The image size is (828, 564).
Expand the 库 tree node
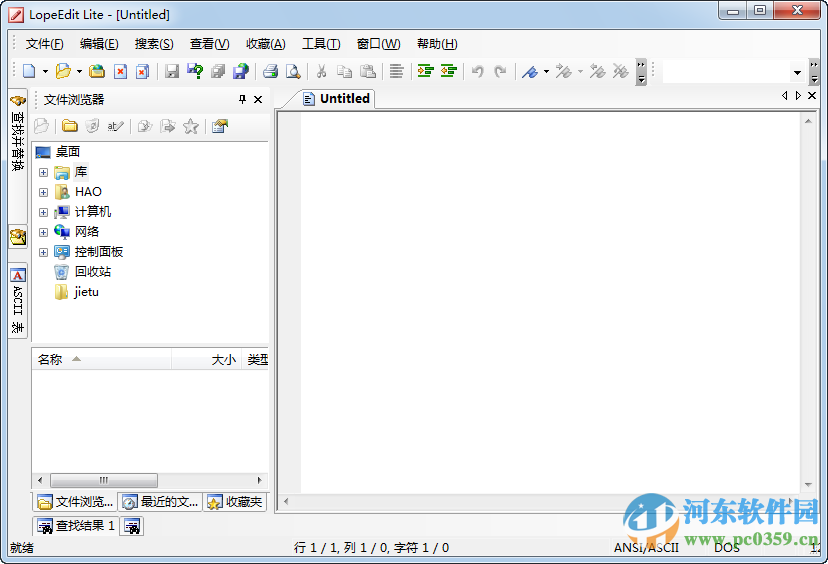43,172
